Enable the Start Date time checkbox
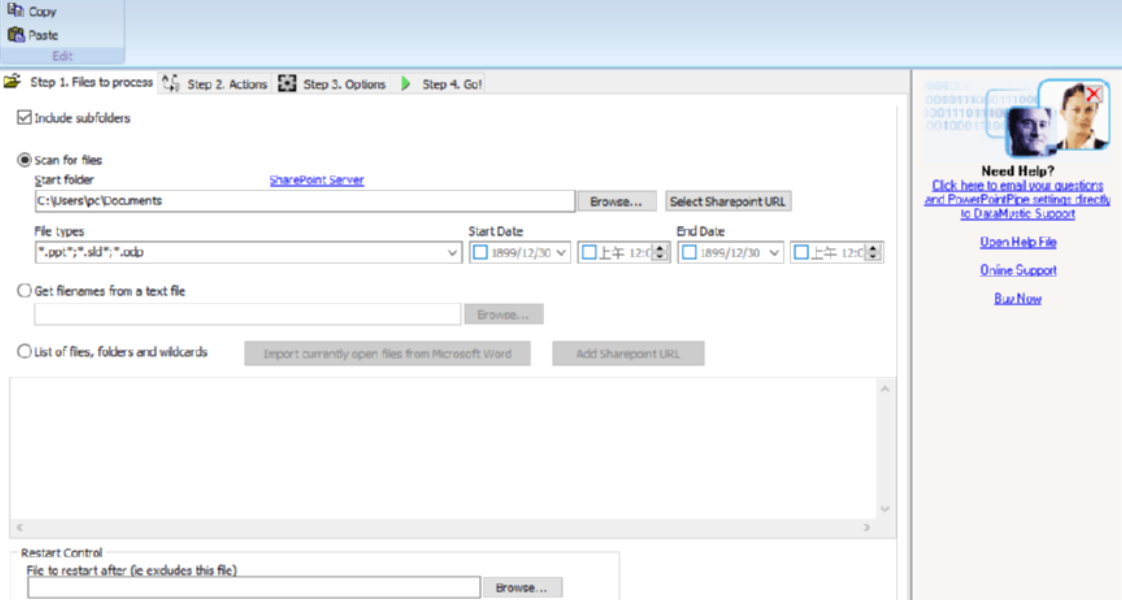 [x=589, y=252]
